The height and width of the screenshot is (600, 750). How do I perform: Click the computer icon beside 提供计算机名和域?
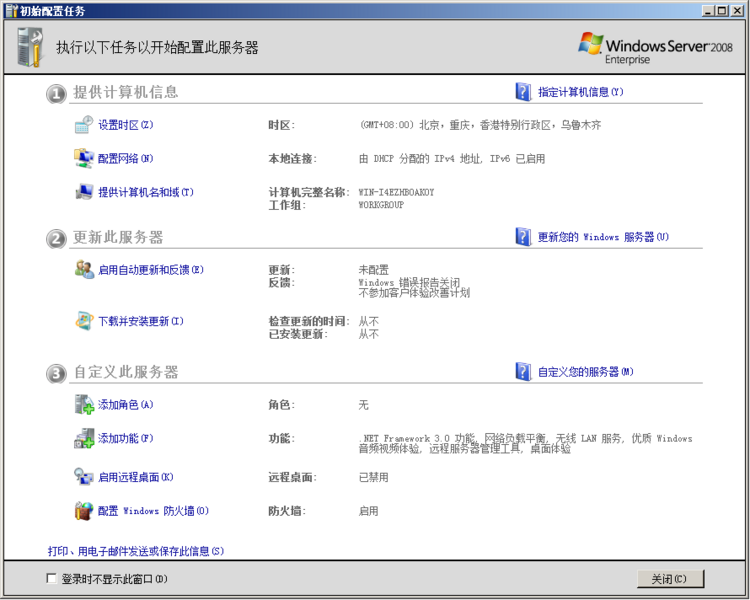click(84, 192)
